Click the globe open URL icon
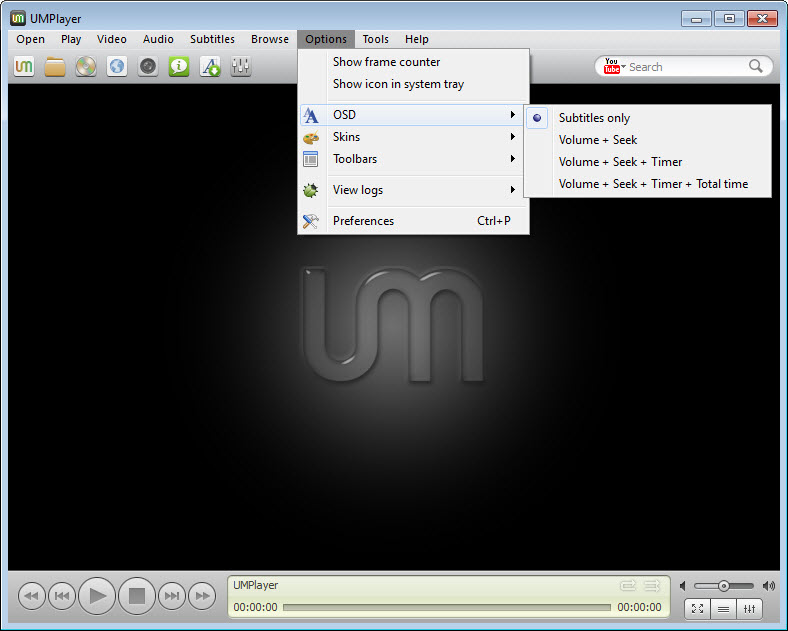The height and width of the screenshot is (631, 788). (x=117, y=67)
